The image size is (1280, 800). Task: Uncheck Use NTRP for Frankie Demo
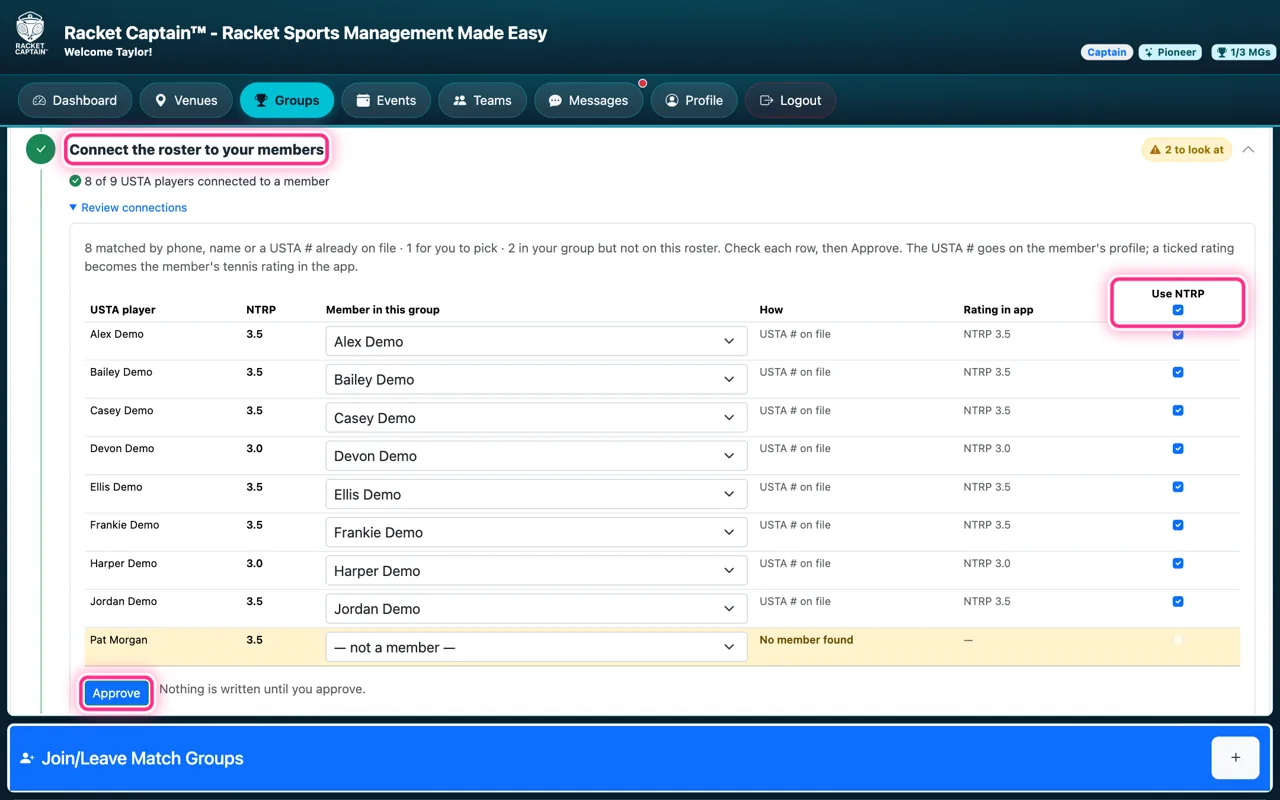(1178, 525)
